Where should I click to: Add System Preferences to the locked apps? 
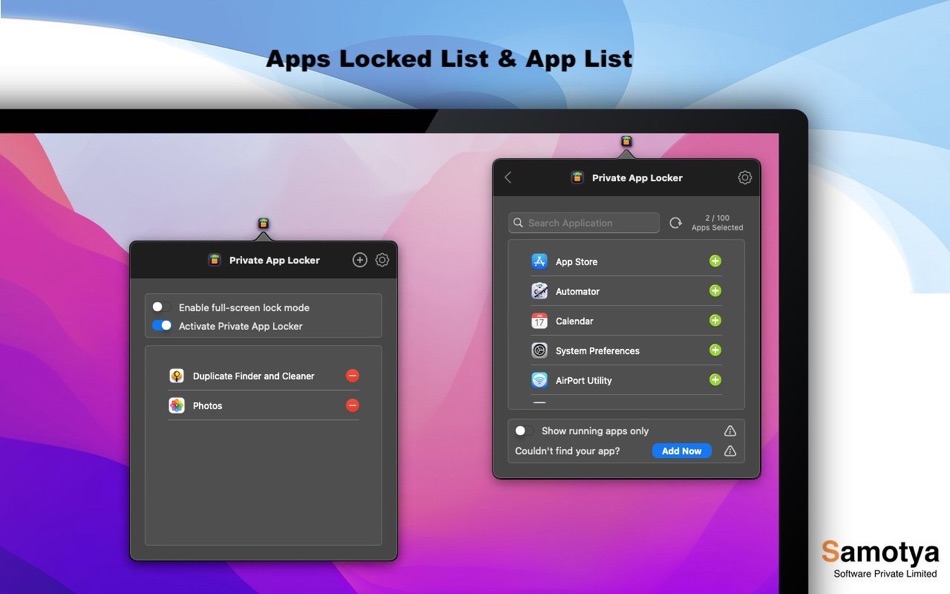click(716, 350)
